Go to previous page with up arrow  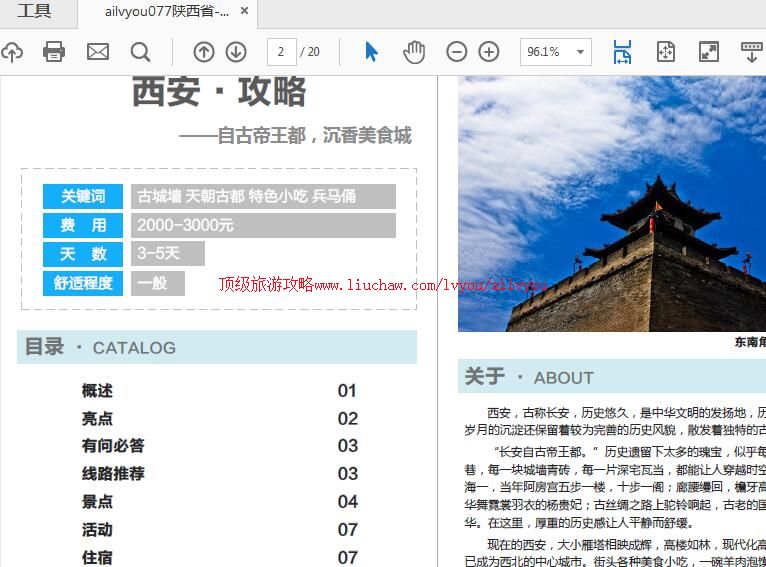(x=204, y=52)
